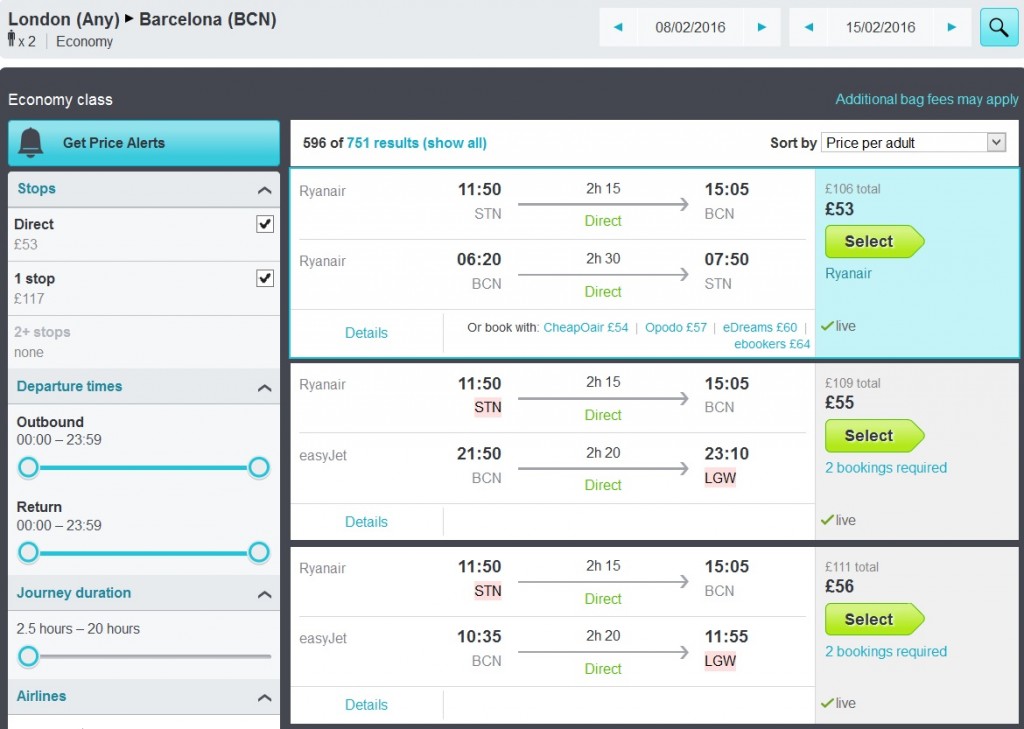1024x729 pixels.
Task: Open Details for the £55 itinerary
Action: 366,522
